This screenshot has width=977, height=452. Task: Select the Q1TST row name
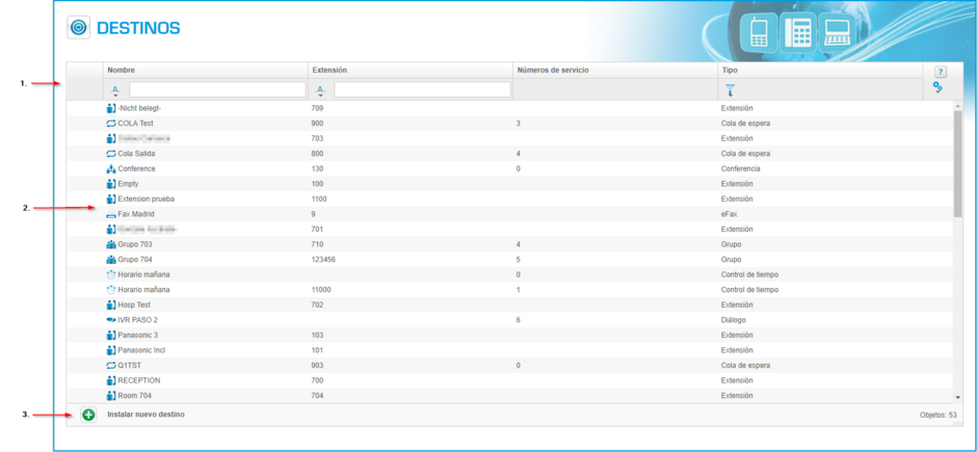click(130, 365)
